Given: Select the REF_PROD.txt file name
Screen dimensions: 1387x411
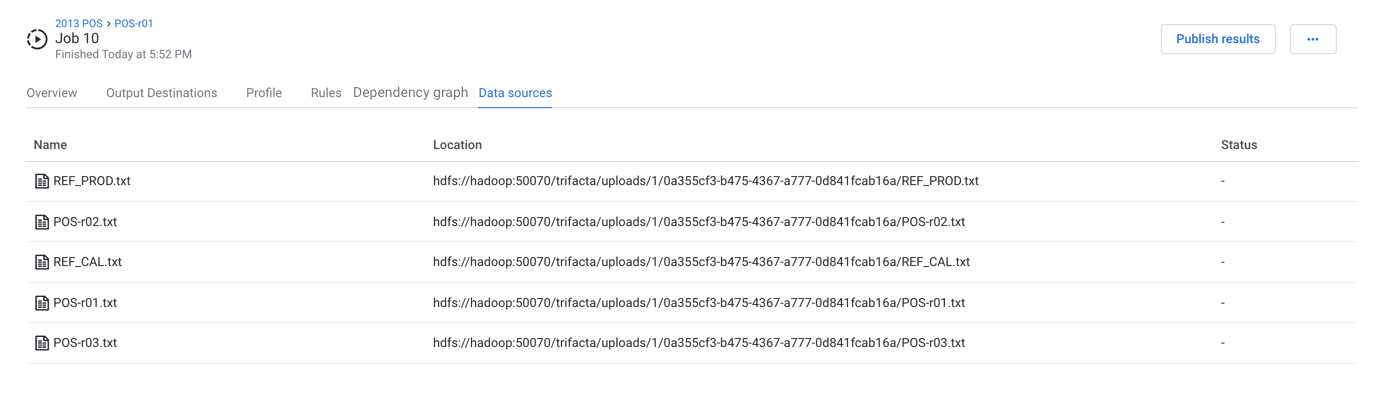Looking at the screenshot, I should pyautogui.click(x=92, y=181).
